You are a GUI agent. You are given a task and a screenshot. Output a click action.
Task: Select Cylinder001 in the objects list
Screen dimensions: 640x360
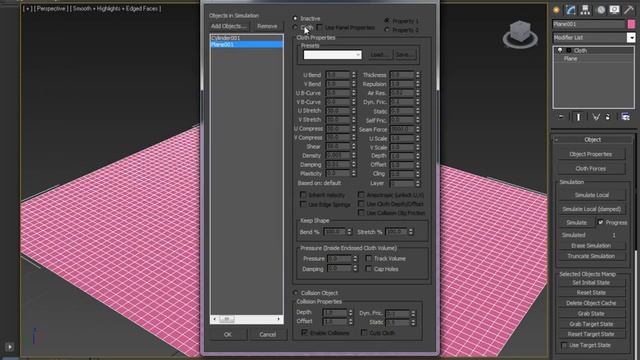[x=247, y=38]
